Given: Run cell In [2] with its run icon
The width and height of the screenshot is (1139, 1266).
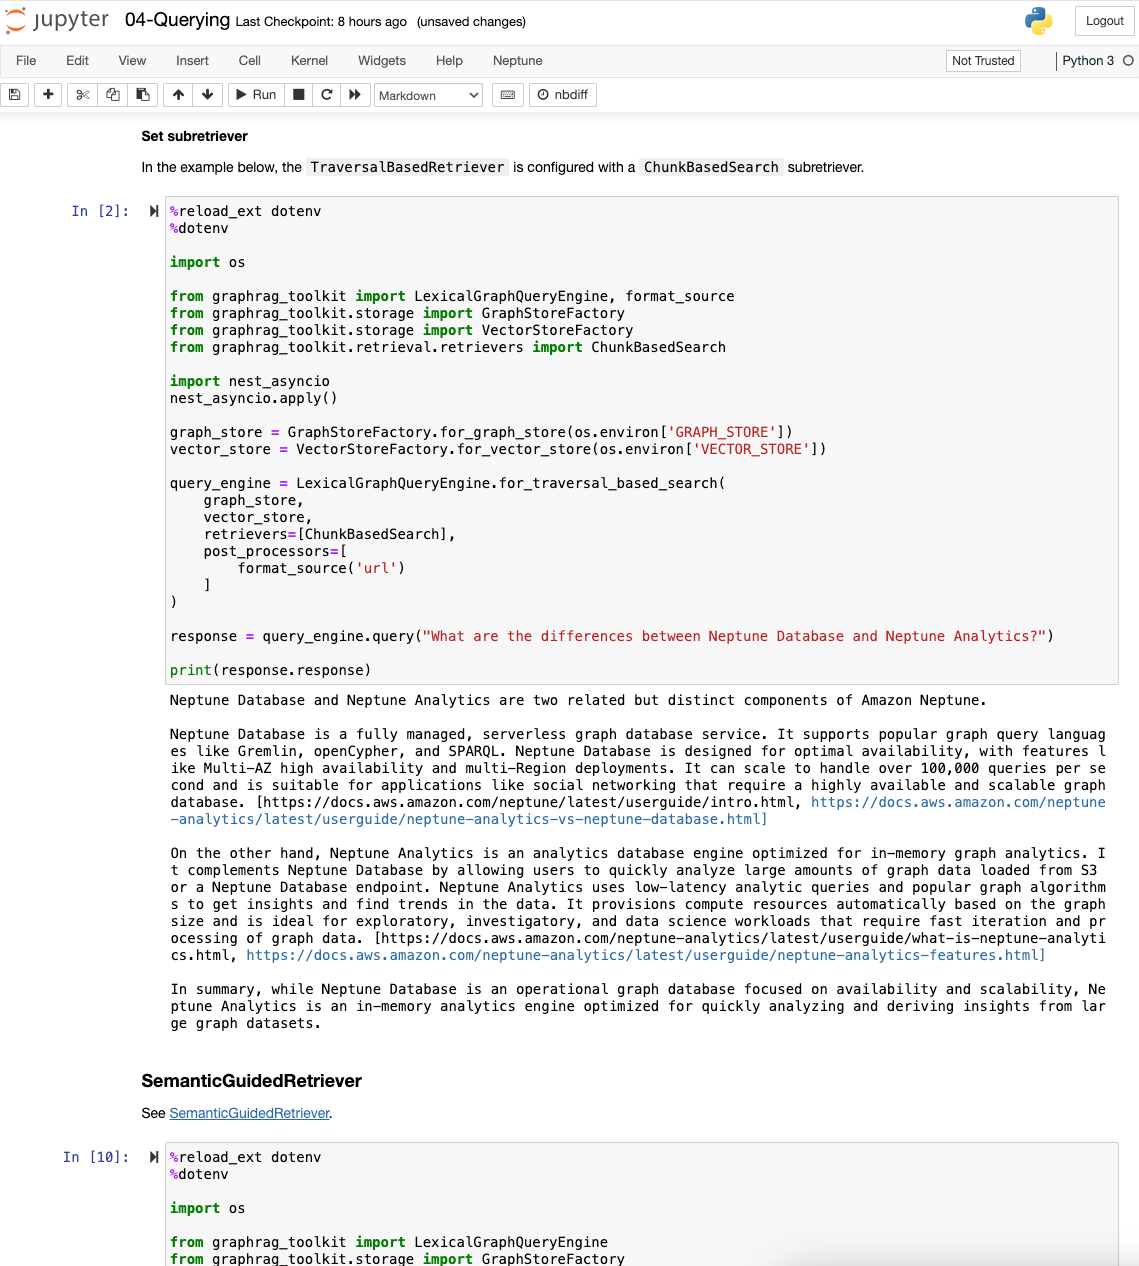Looking at the screenshot, I should click(154, 211).
